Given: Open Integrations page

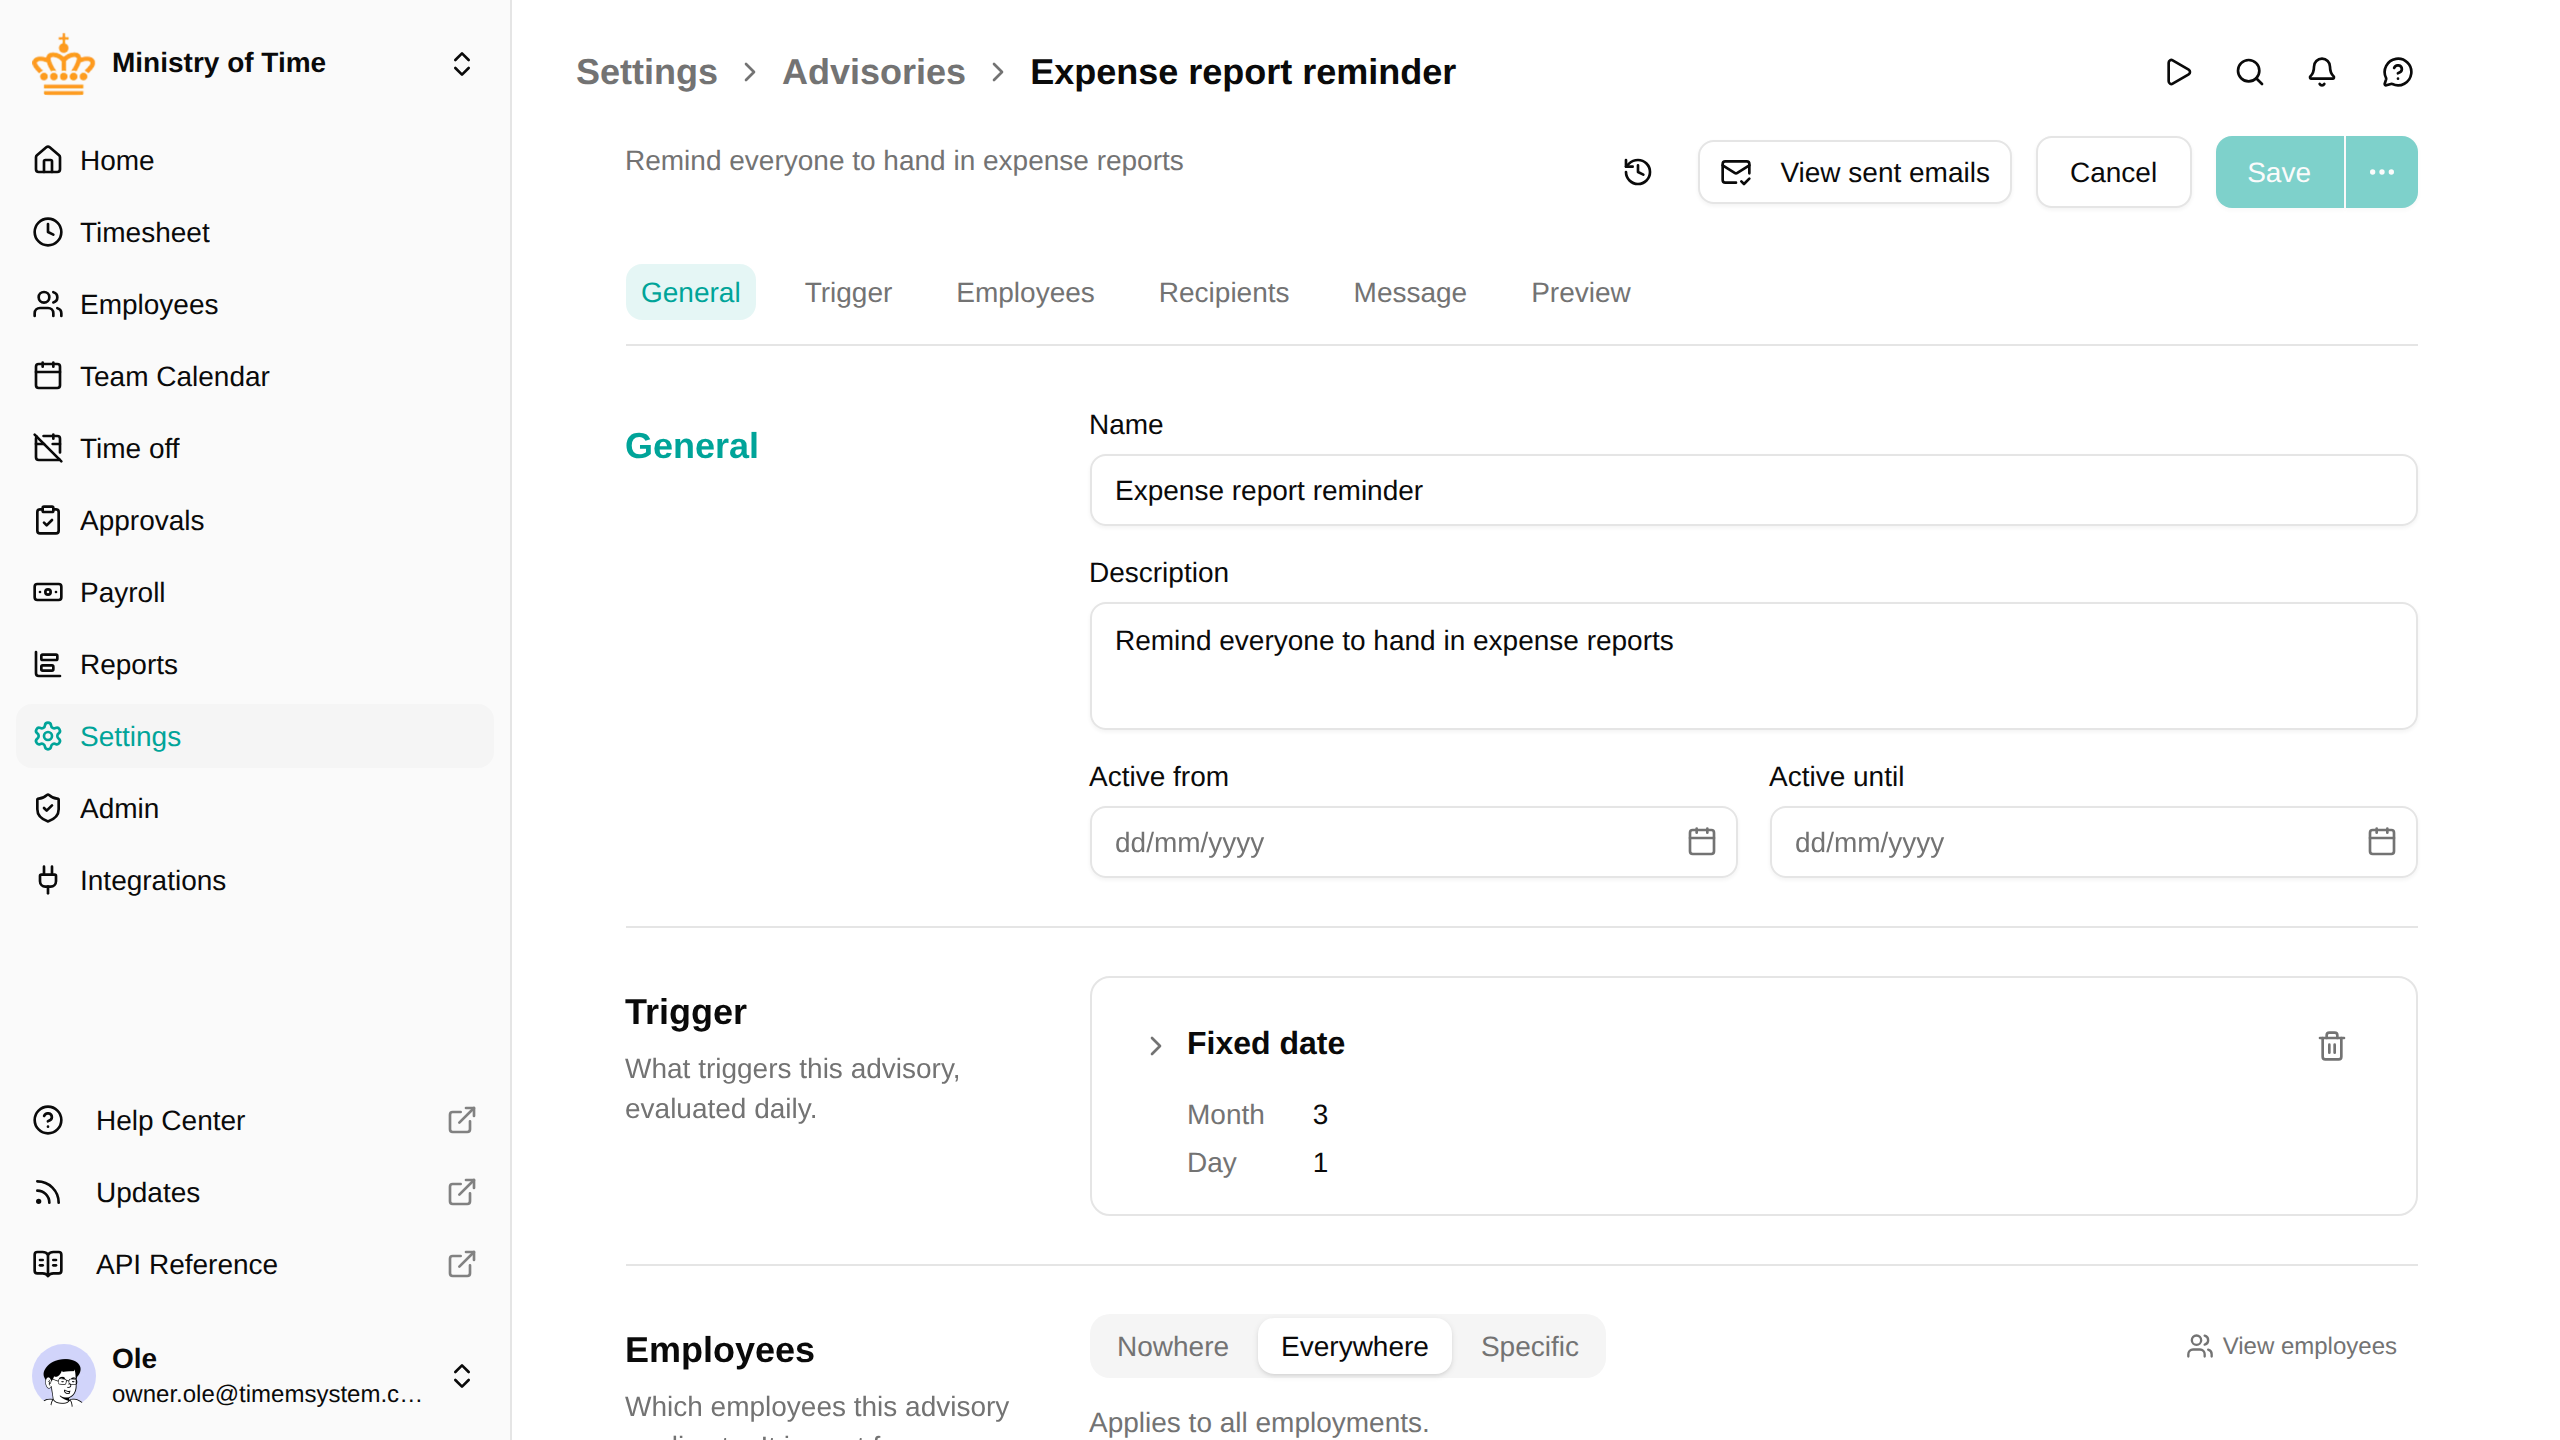Looking at the screenshot, I should click(x=255, y=880).
